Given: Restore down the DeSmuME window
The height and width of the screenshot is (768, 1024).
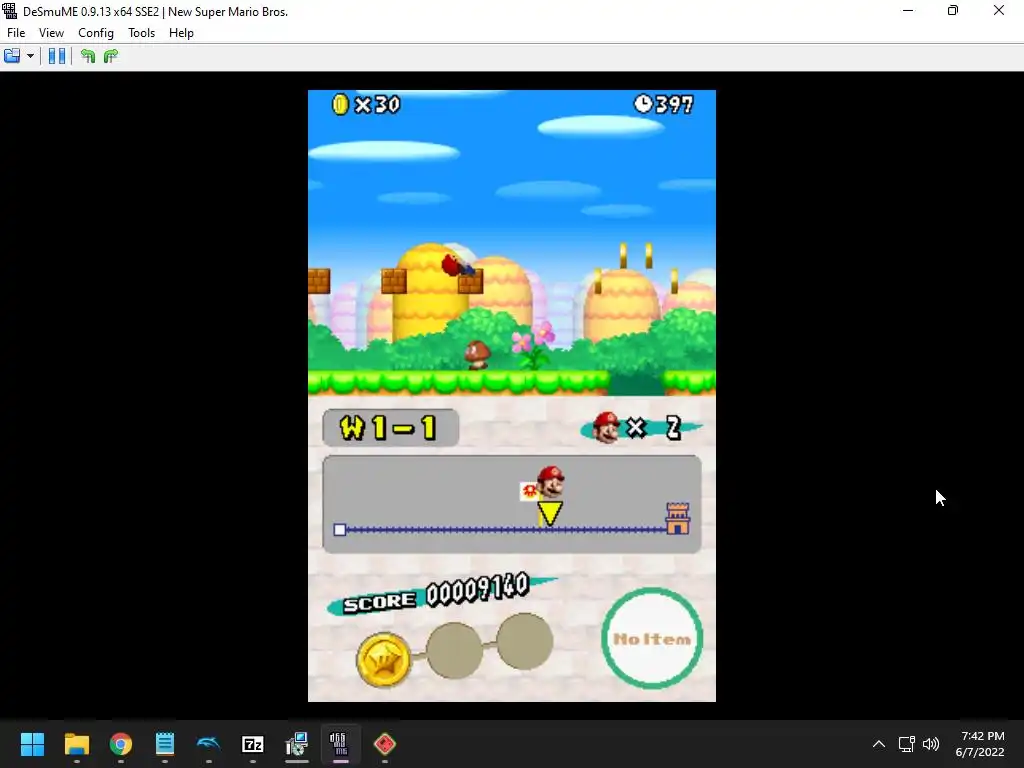Looking at the screenshot, I should [x=953, y=10].
